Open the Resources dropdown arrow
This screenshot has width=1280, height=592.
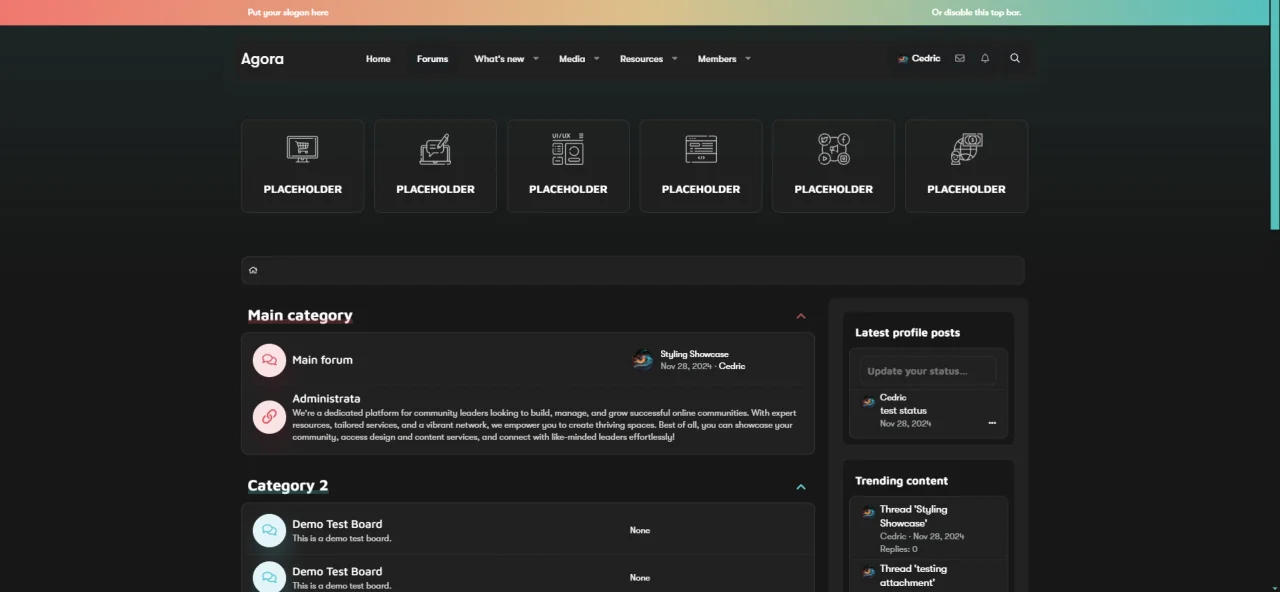674,59
